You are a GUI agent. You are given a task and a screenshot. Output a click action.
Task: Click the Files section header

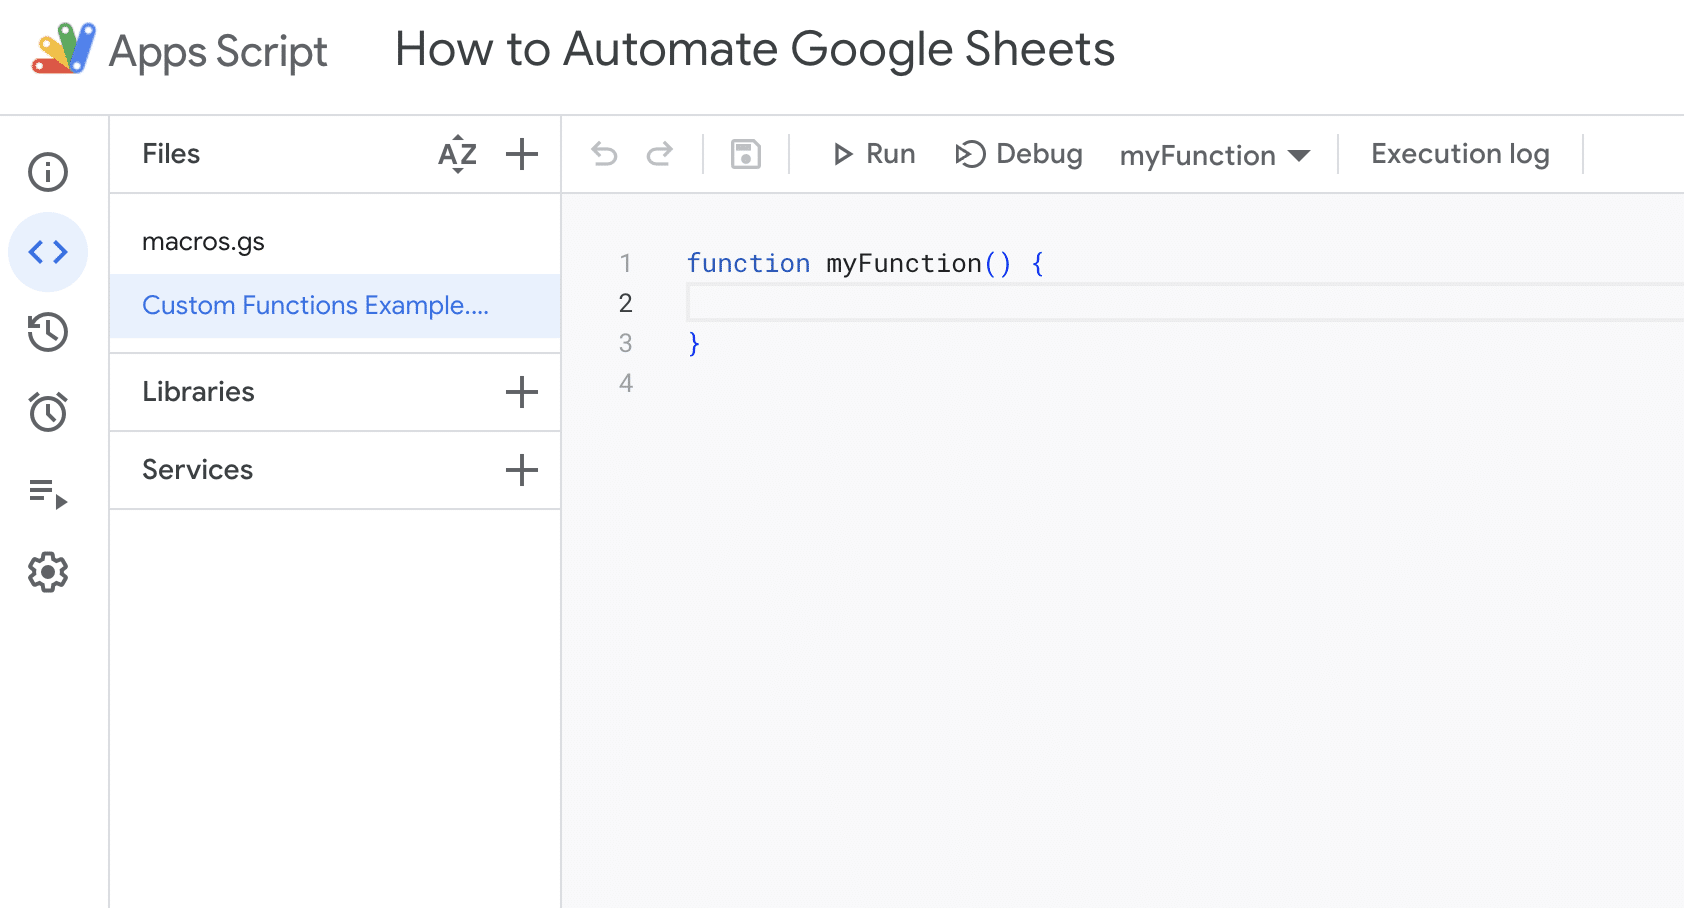point(171,154)
